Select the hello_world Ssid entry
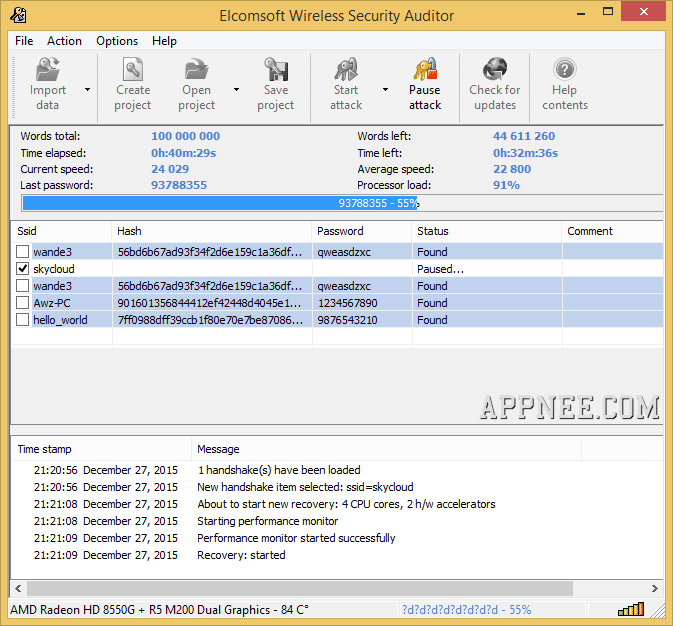 (x=60, y=320)
